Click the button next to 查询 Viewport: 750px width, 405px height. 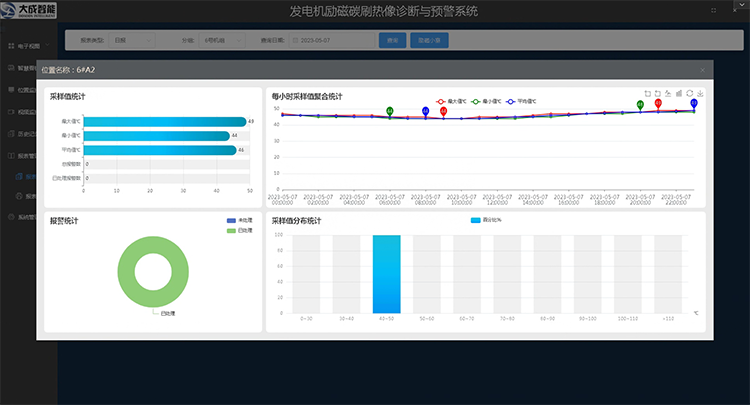click(x=431, y=40)
